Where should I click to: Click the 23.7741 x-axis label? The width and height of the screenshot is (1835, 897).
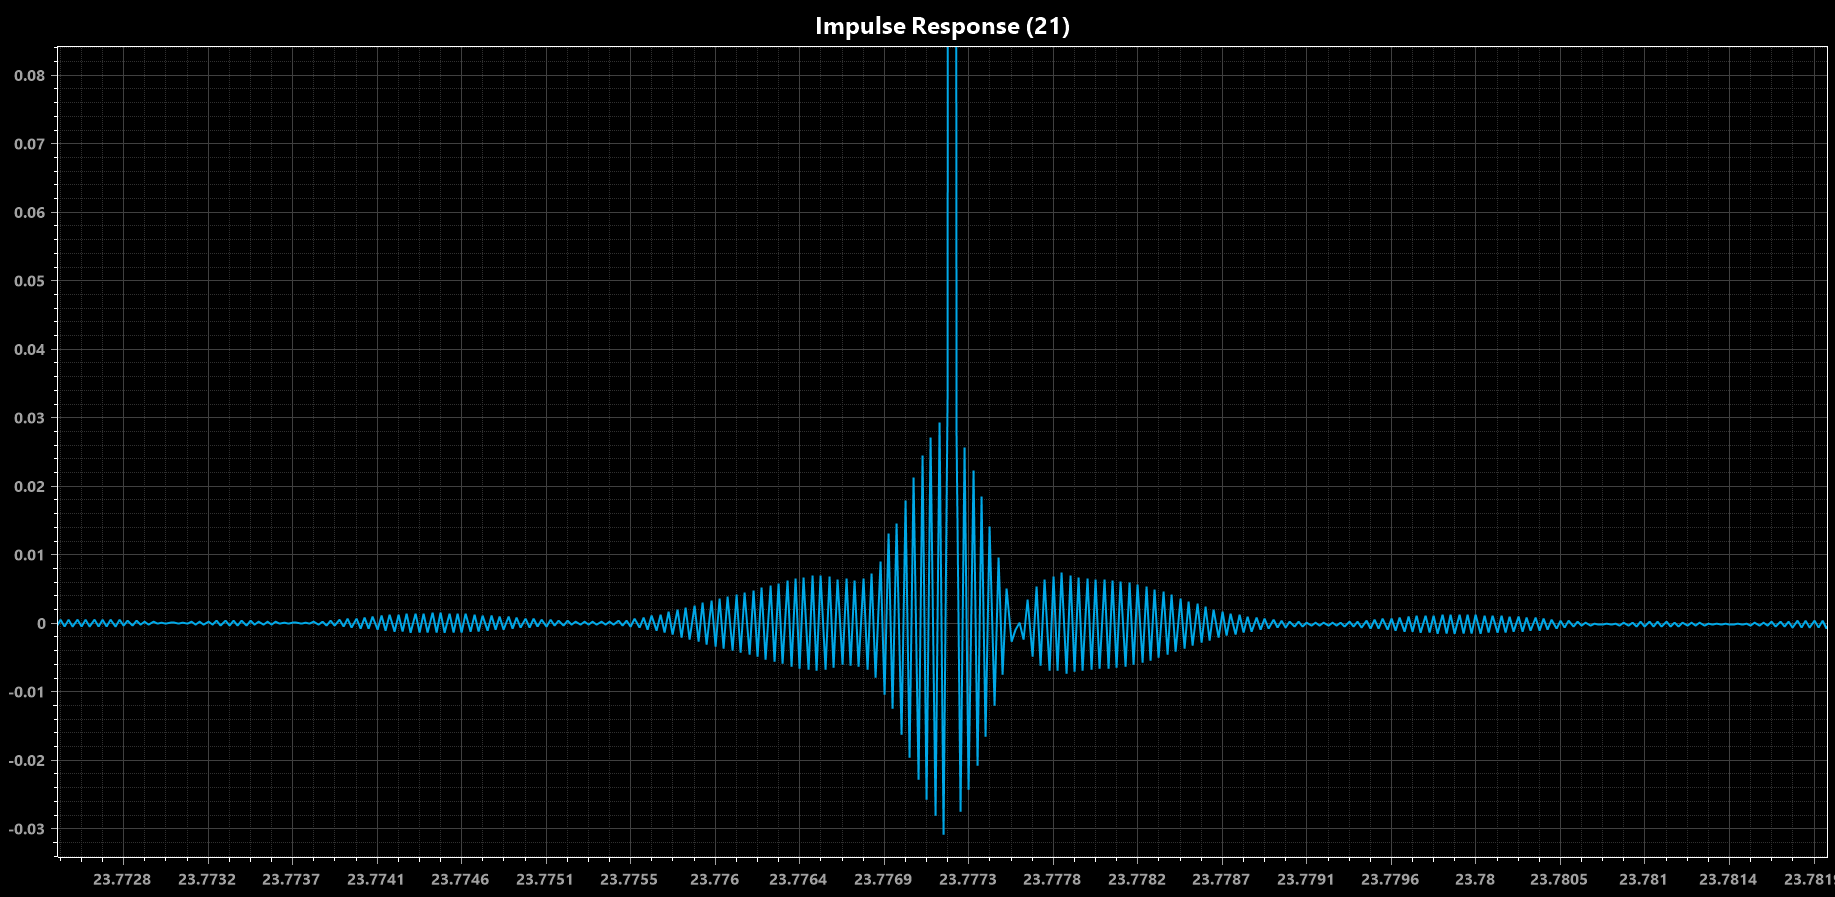376,879
